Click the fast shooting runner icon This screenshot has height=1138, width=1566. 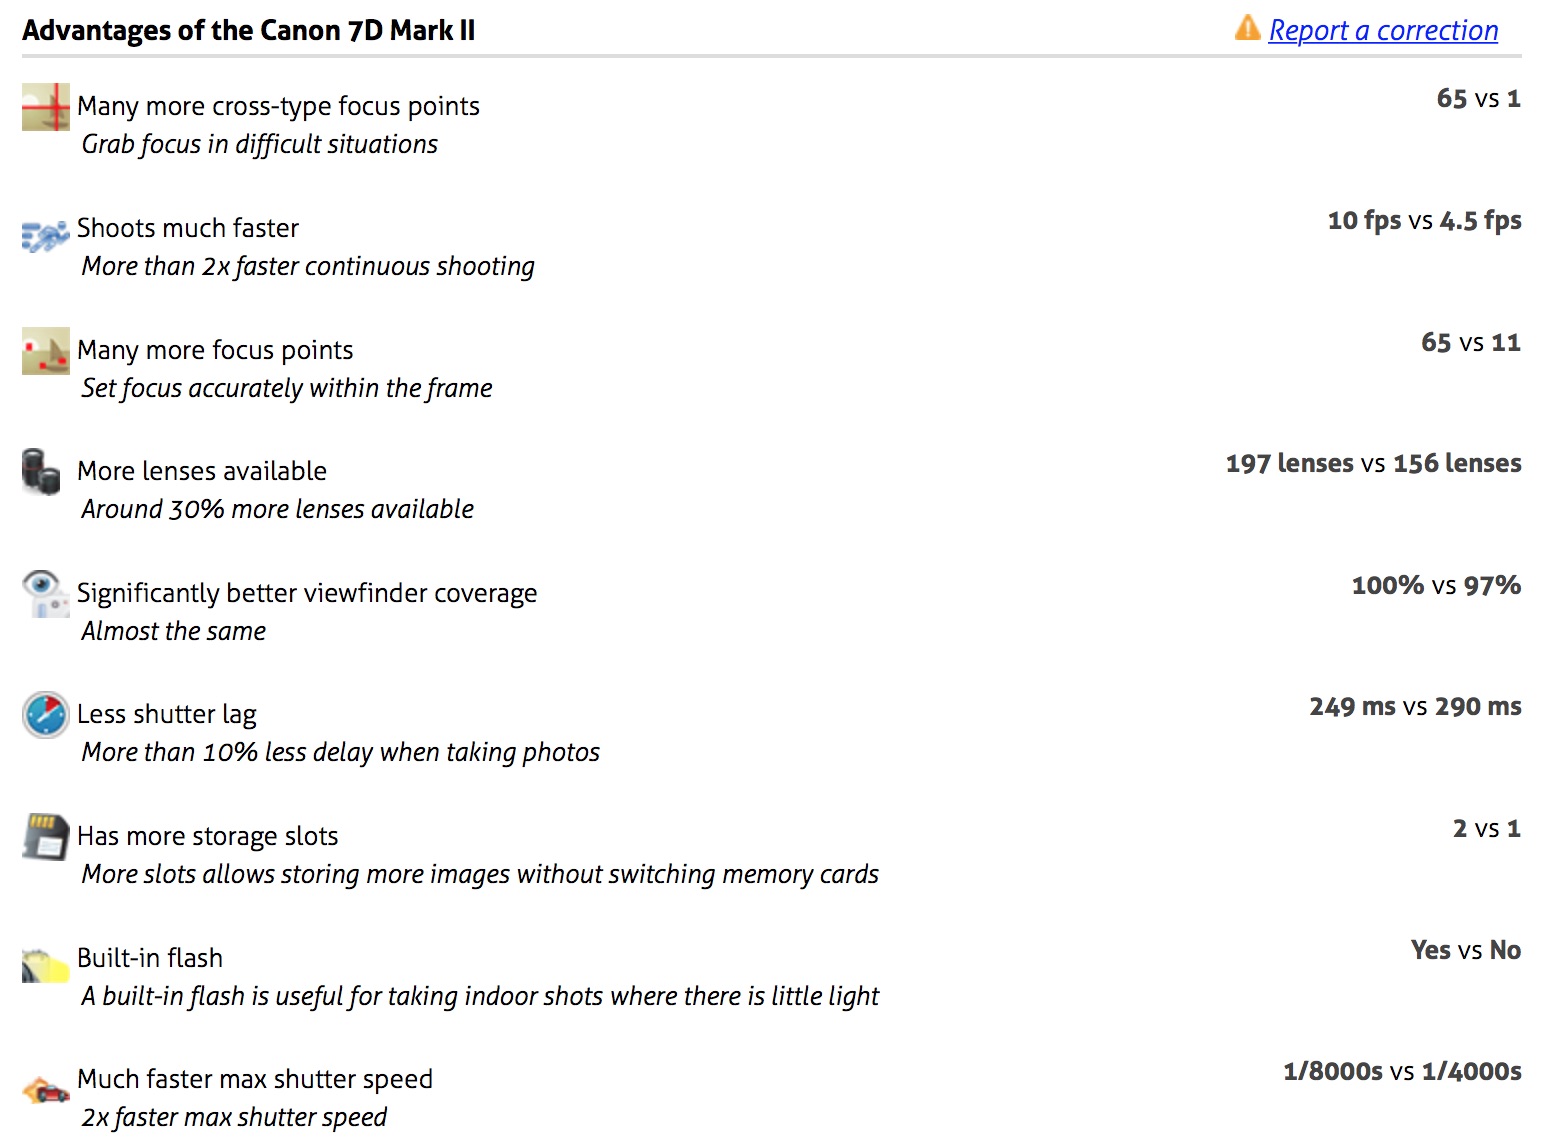(x=46, y=236)
